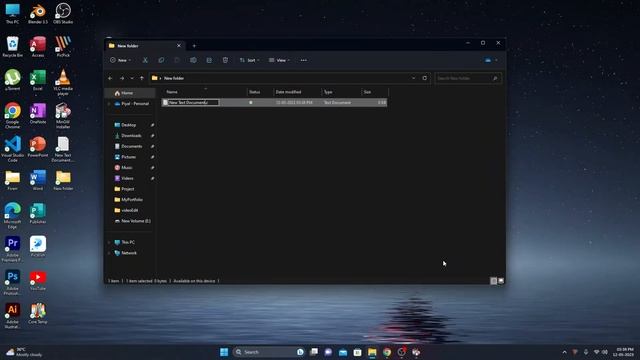Open the New dropdown in toolbar
640x360 pixels.
120,60
